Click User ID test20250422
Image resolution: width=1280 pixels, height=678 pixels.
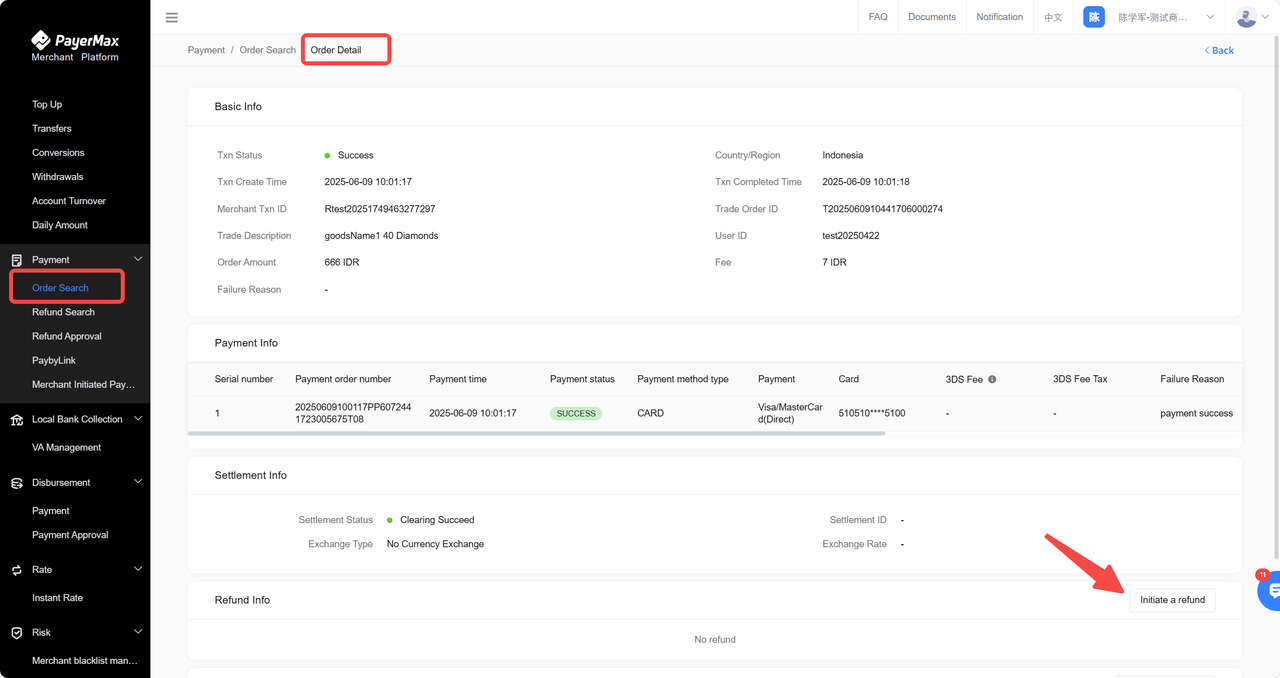pos(853,236)
